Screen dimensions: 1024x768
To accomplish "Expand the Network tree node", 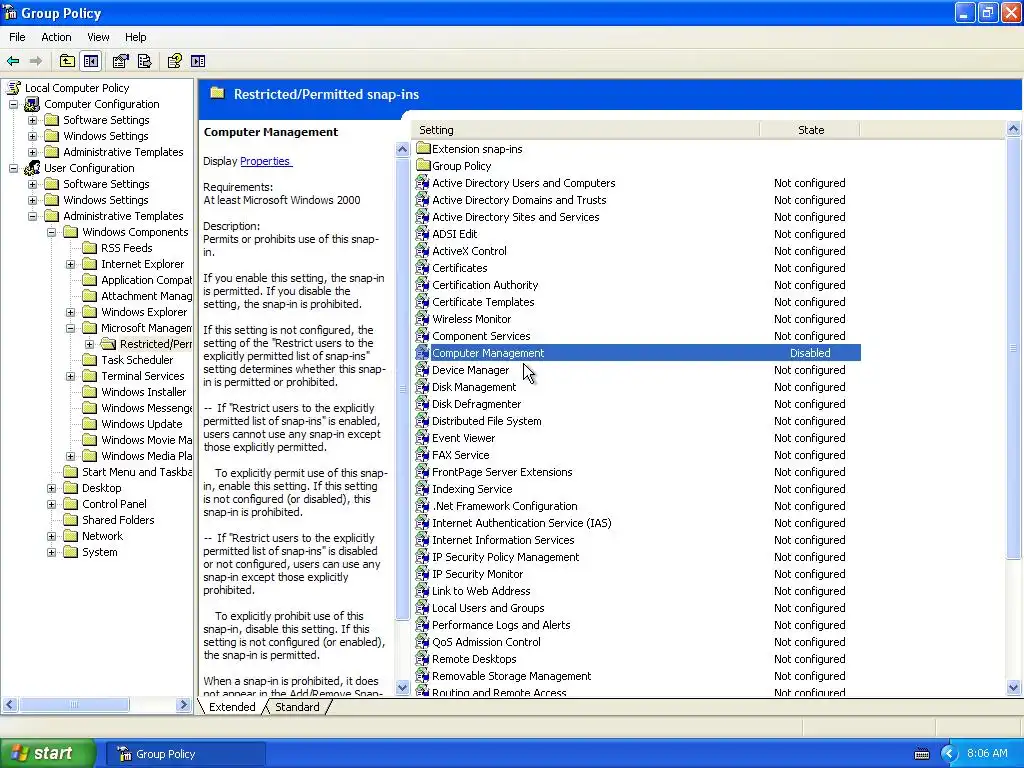I will coord(51,536).
